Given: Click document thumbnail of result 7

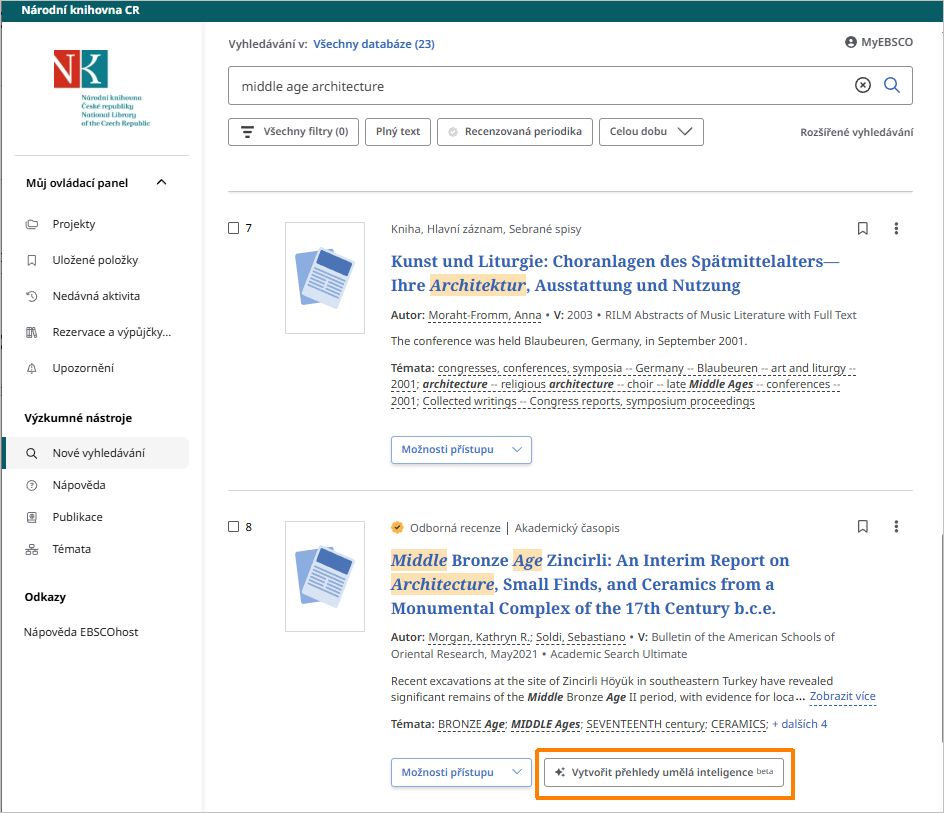Looking at the screenshot, I should pyautogui.click(x=325, y=278).
